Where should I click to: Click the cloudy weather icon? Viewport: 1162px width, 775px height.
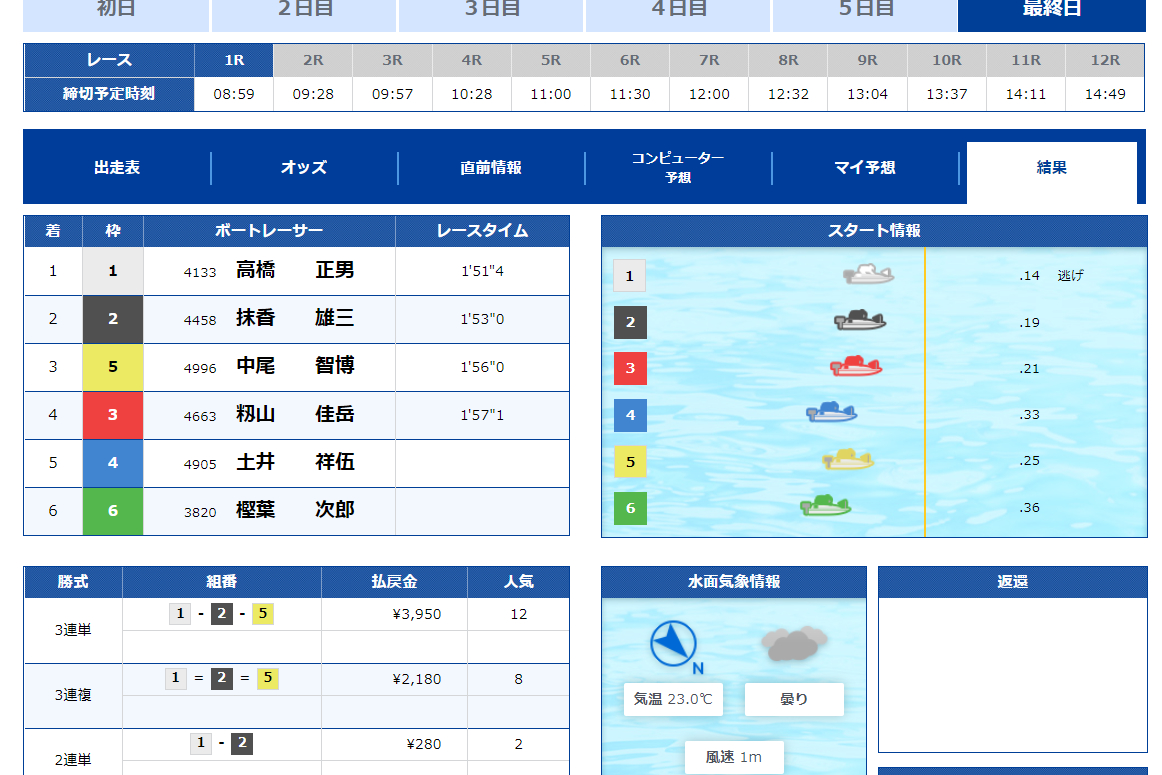(794, 644)
